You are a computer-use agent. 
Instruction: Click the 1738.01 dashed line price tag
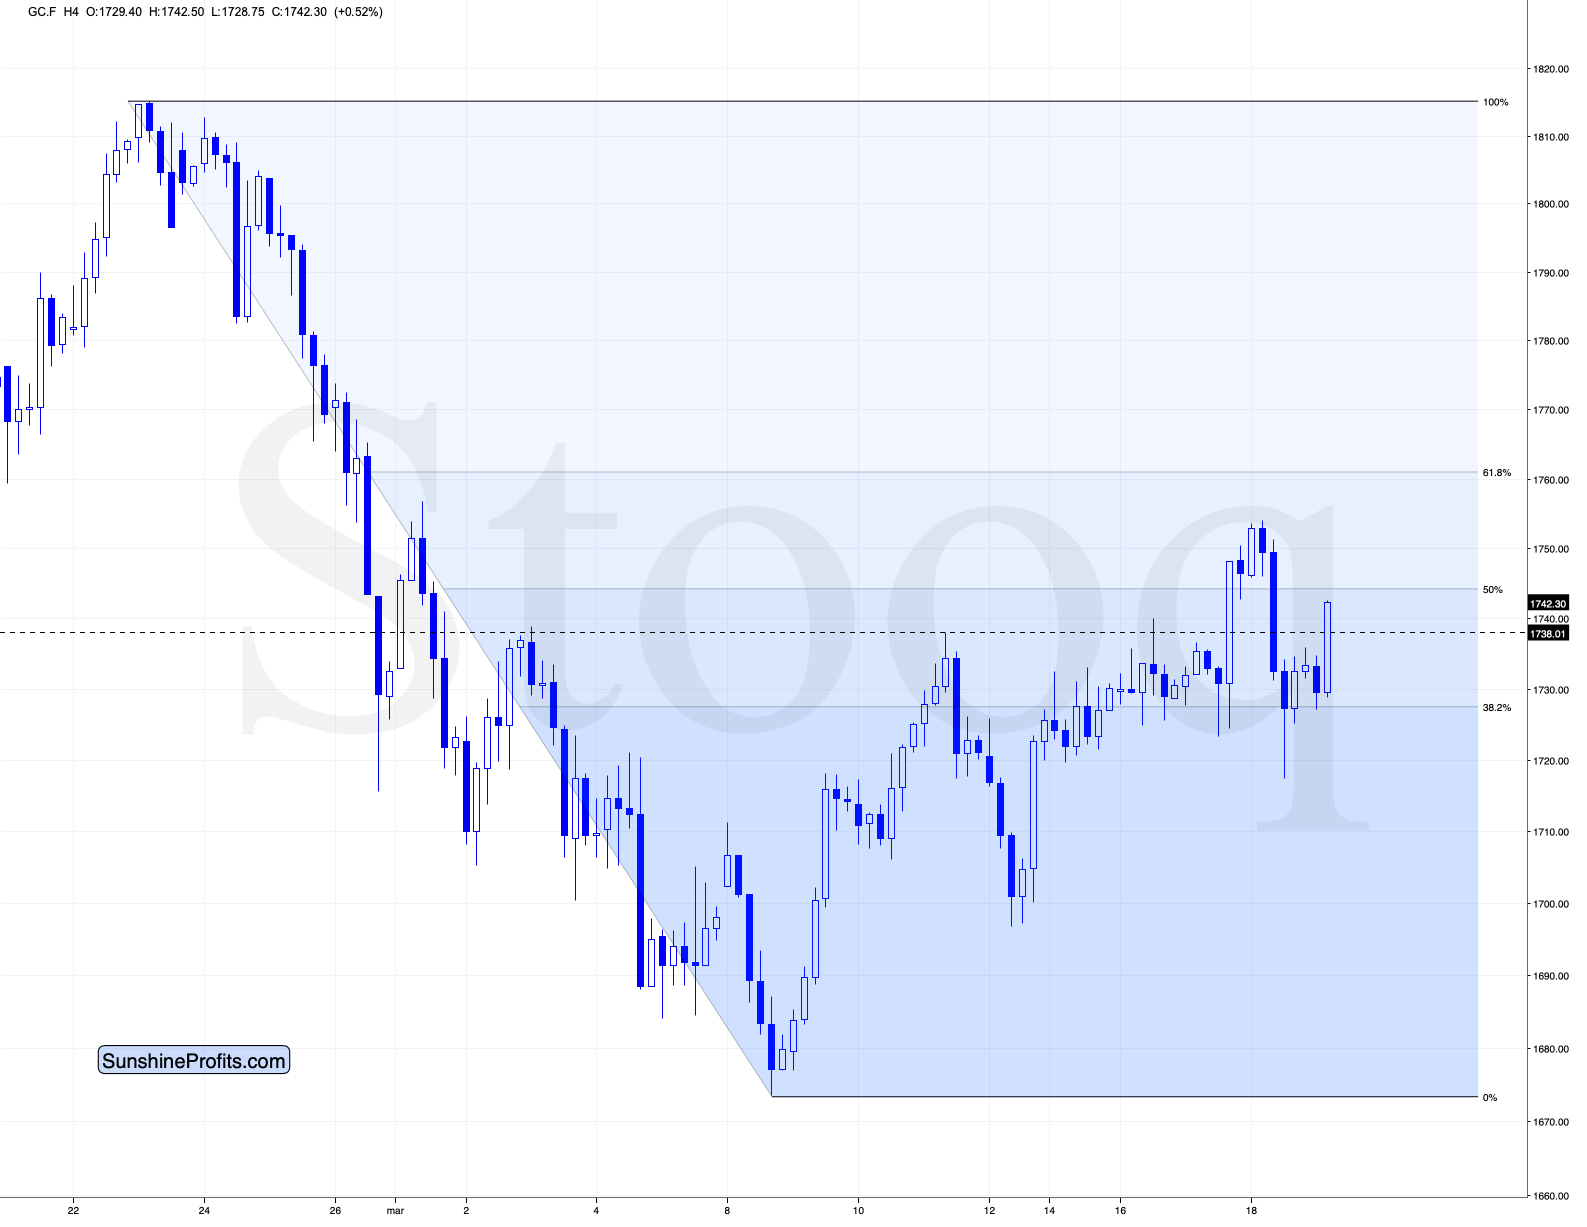tap(1548, 633)
